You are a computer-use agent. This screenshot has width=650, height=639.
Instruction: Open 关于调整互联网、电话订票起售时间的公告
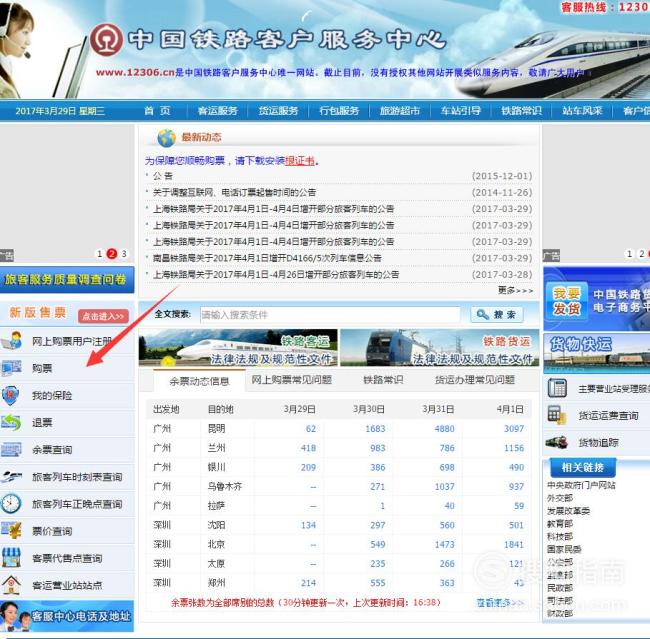[235, 192]
